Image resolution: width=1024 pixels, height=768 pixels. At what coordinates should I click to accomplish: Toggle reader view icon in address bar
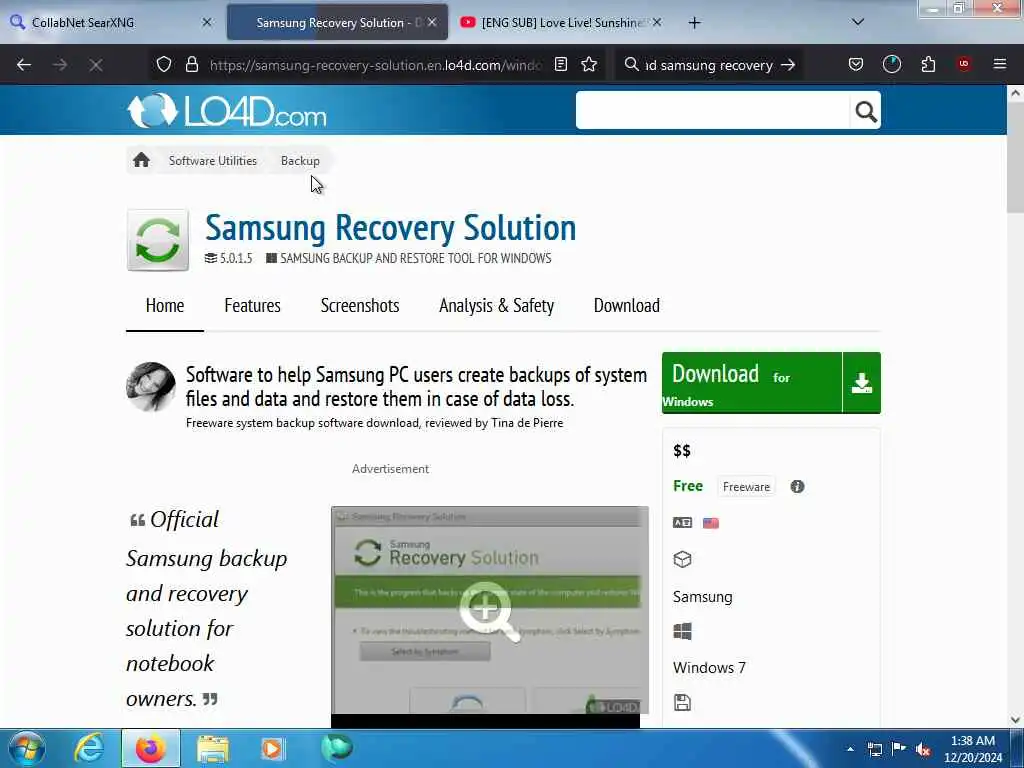coord(560,64)
